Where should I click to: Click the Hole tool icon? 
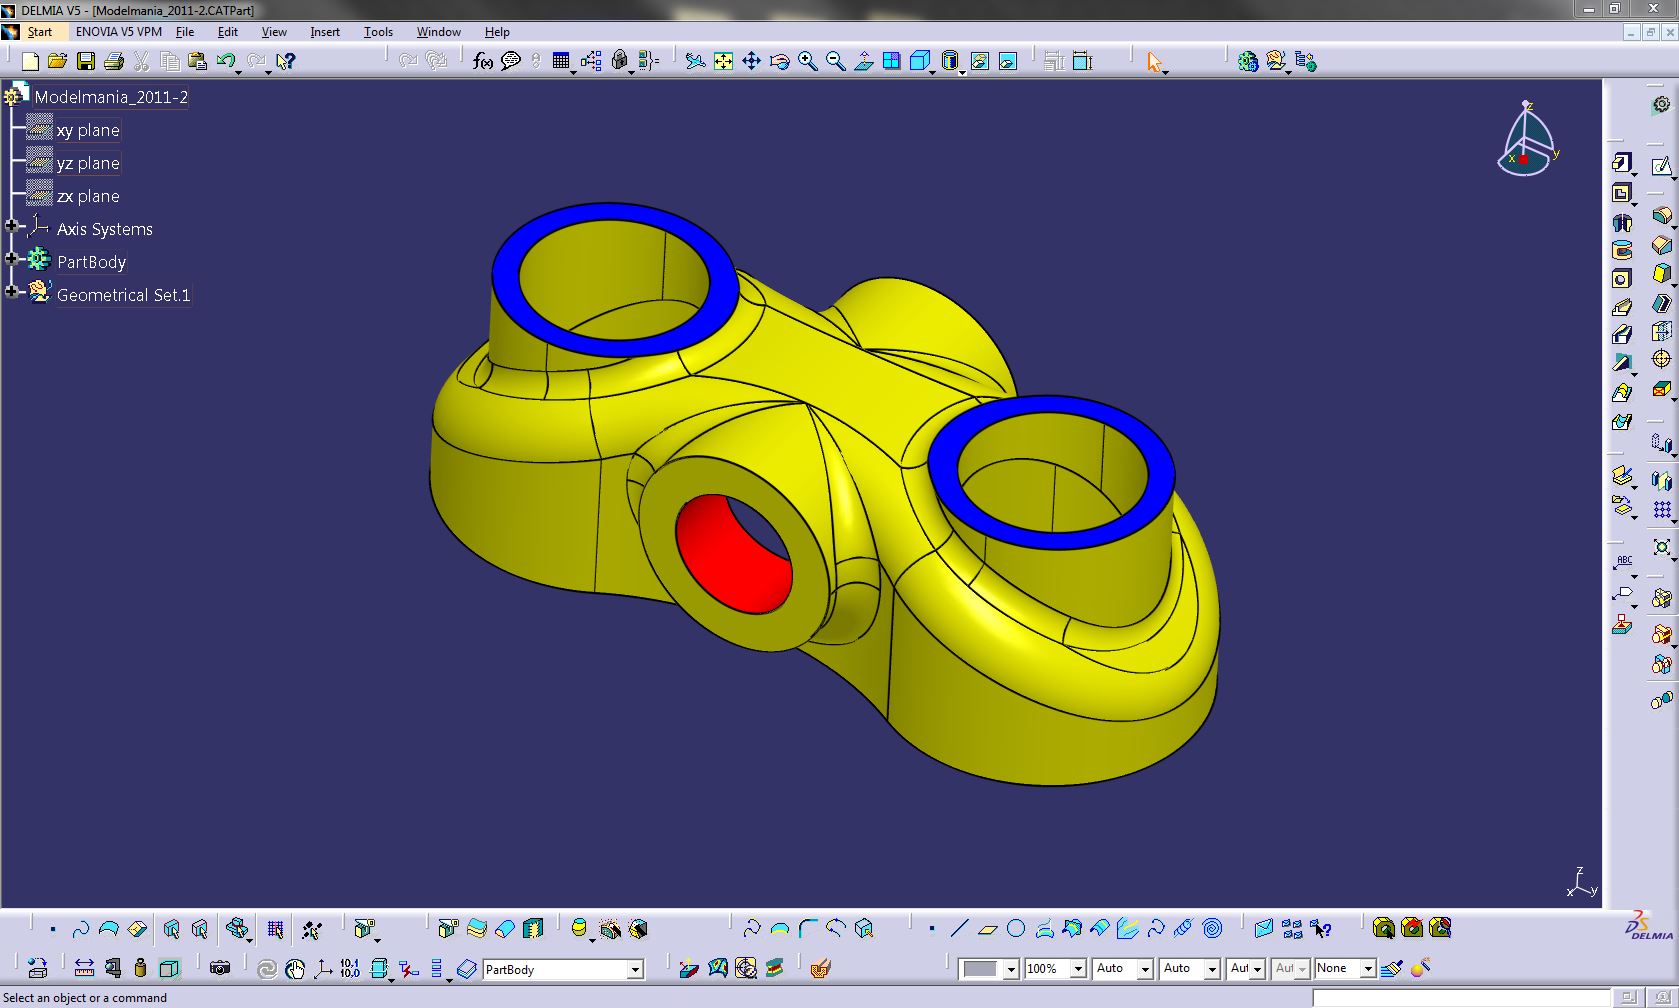click(x=1622, y=279)
